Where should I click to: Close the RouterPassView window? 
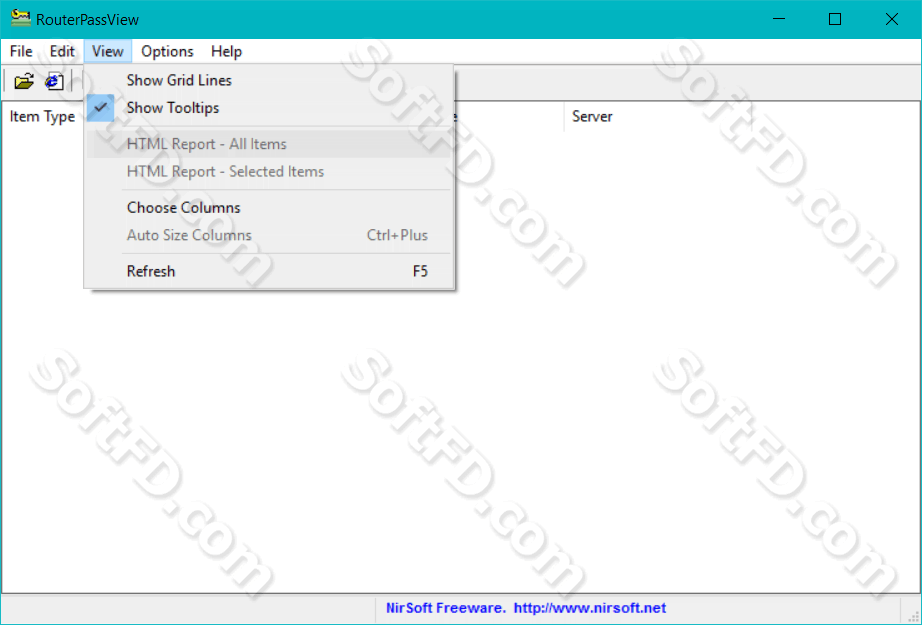(891, 19)
